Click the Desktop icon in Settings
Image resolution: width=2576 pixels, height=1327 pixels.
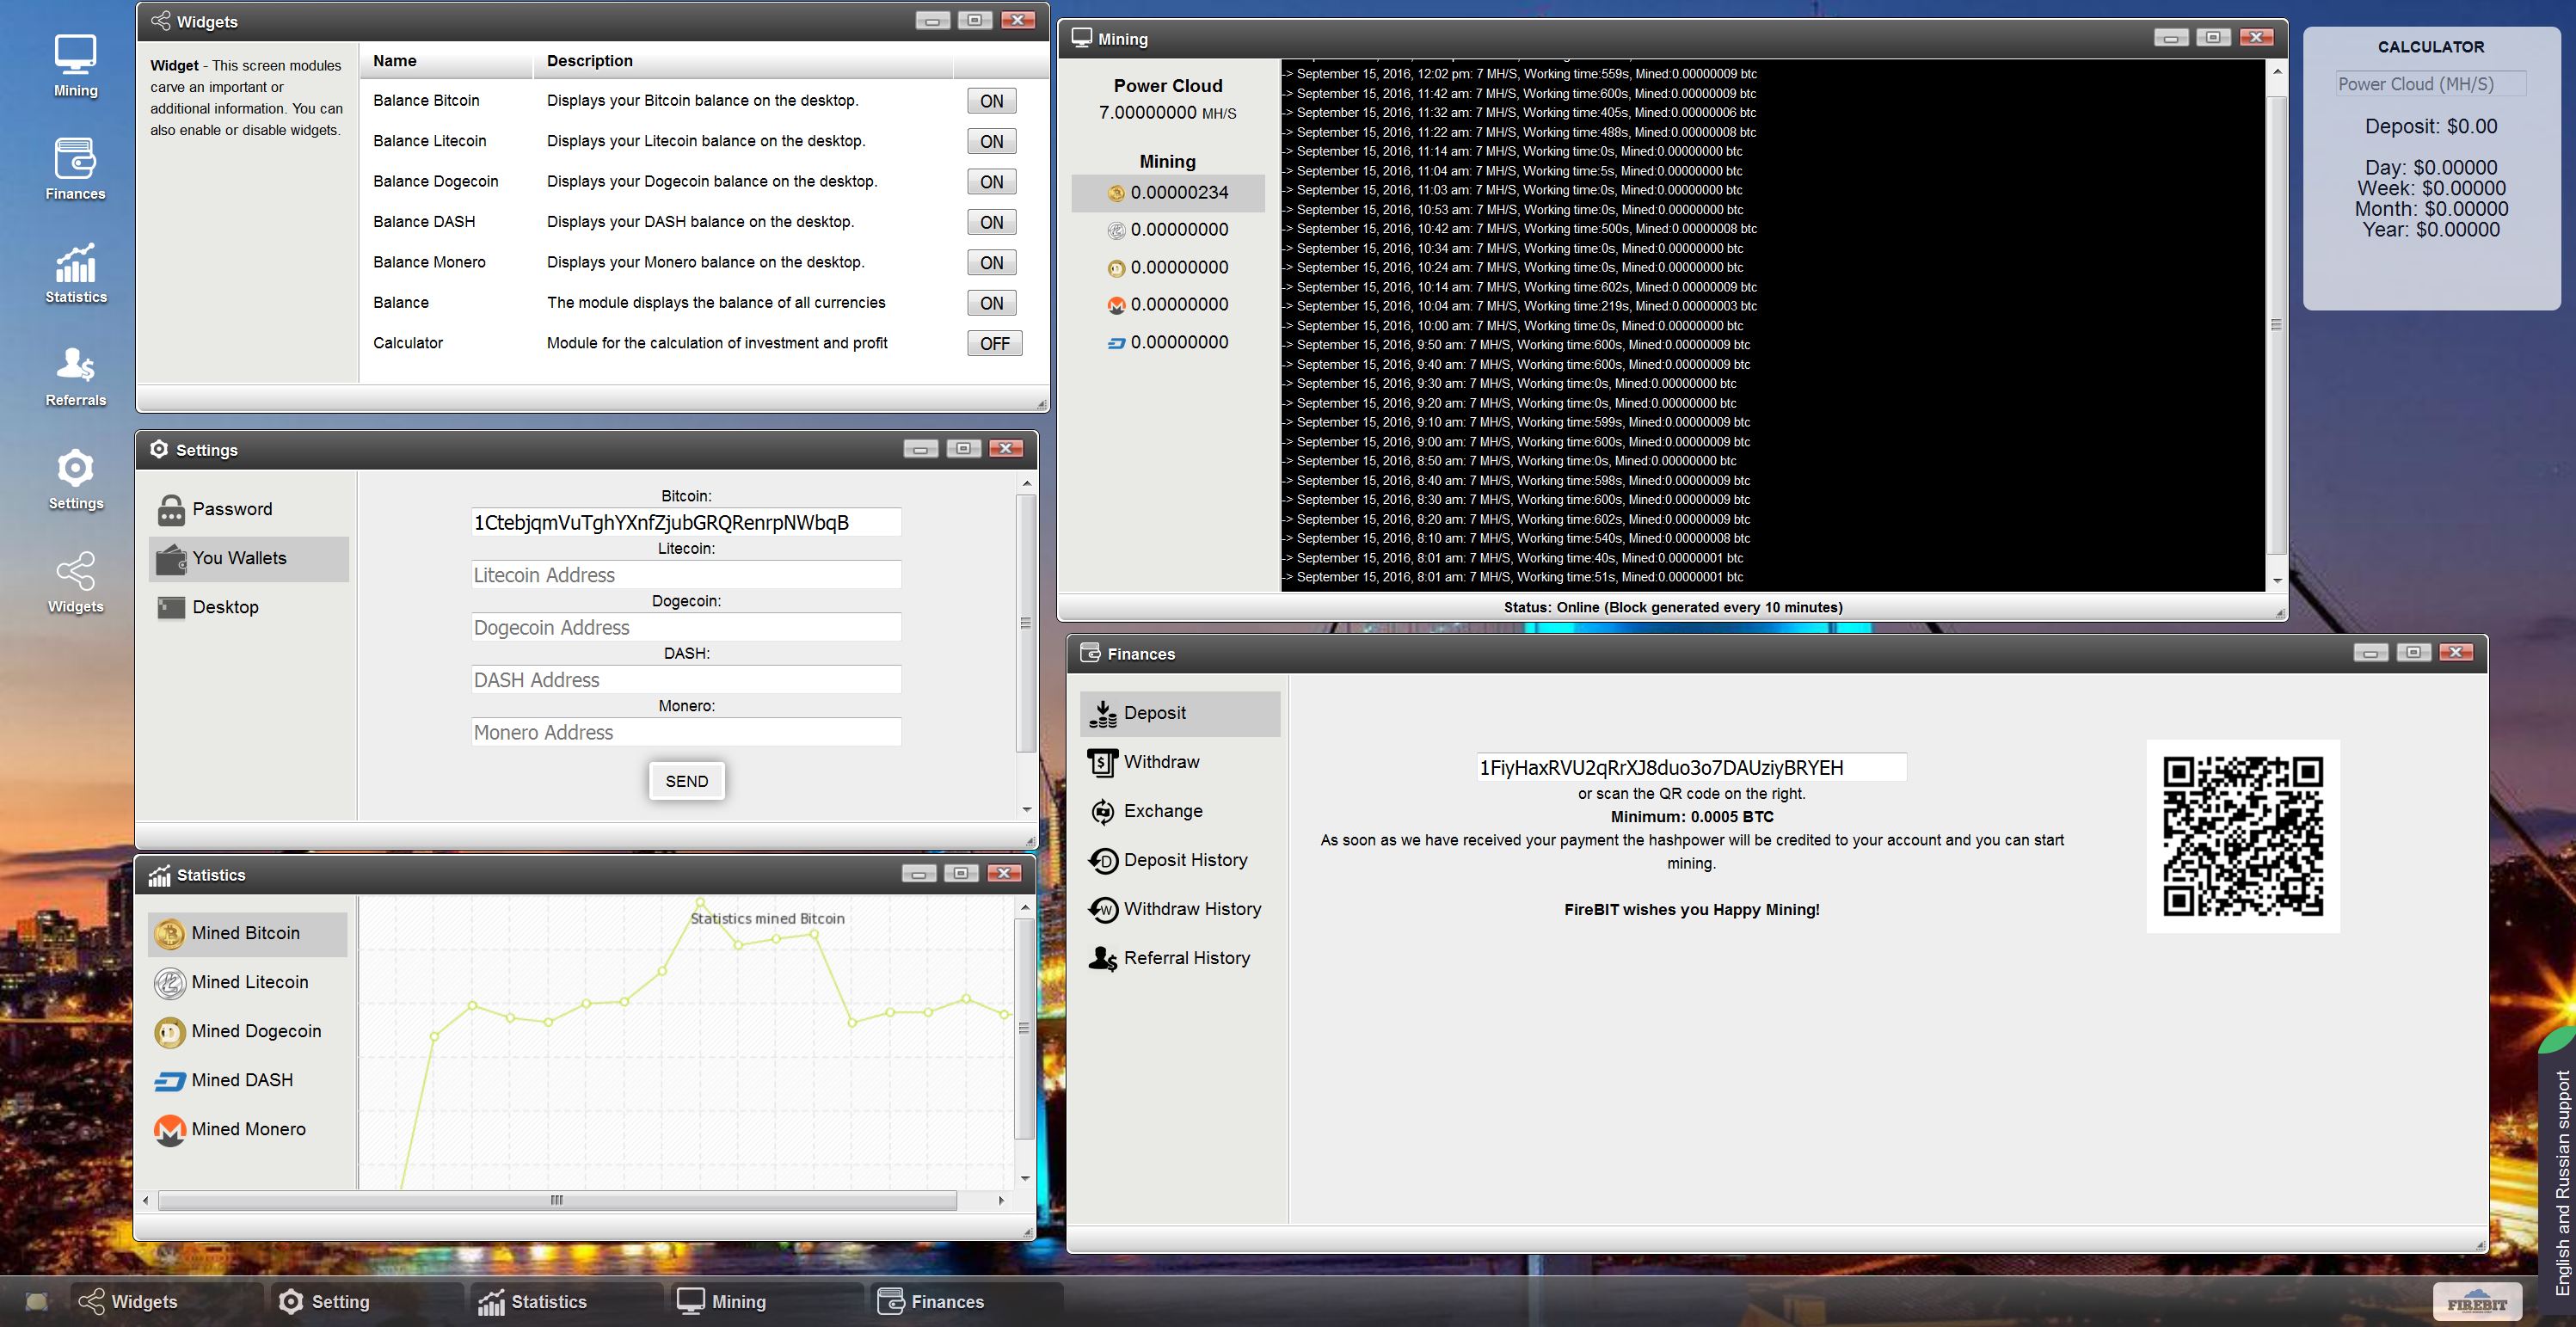pyautogui.click(x=171, y=608)
